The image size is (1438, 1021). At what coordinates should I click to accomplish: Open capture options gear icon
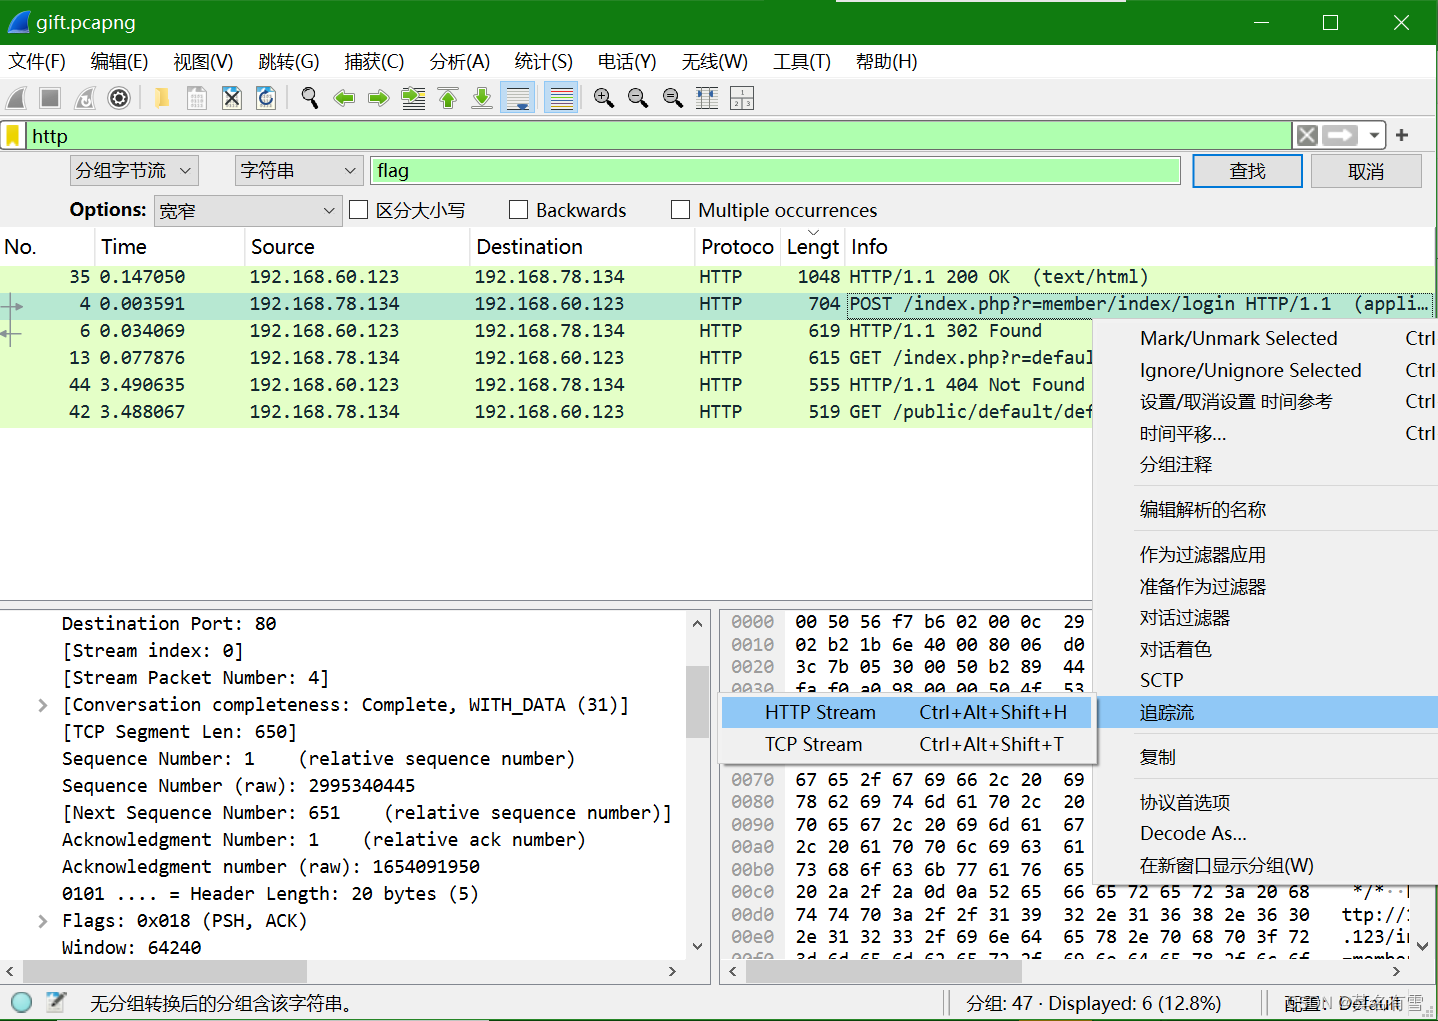[x=119, y=98]
